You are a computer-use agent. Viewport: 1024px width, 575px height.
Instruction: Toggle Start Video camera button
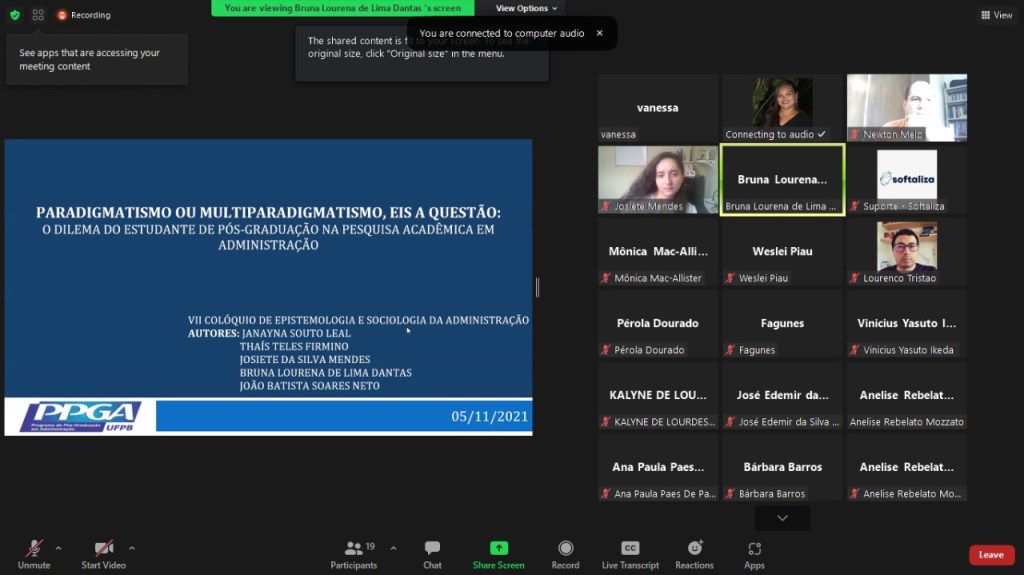tap(104, 548)
